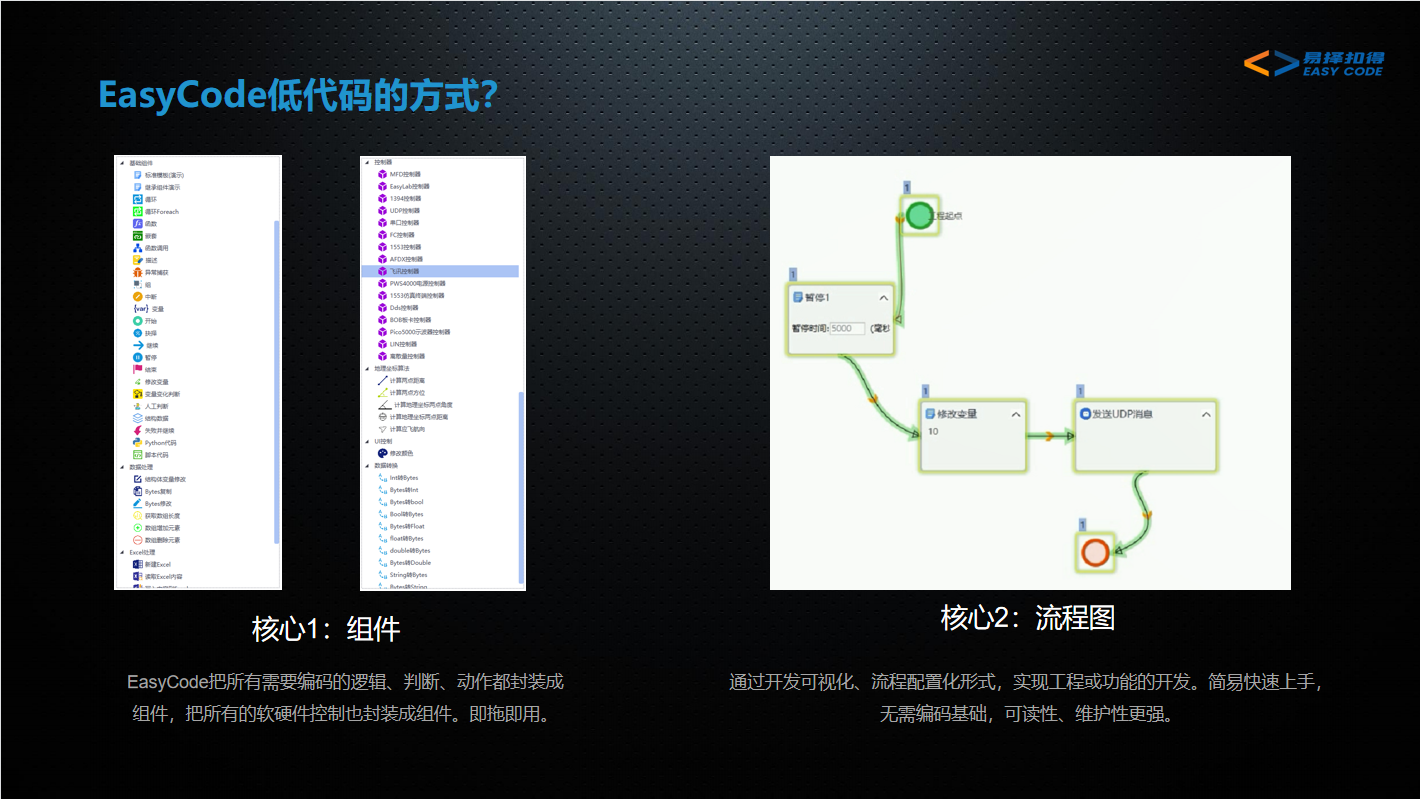Select the Python代码 component icon
This screenshot has width=1420, height=799.
click(x=138, y=442)
